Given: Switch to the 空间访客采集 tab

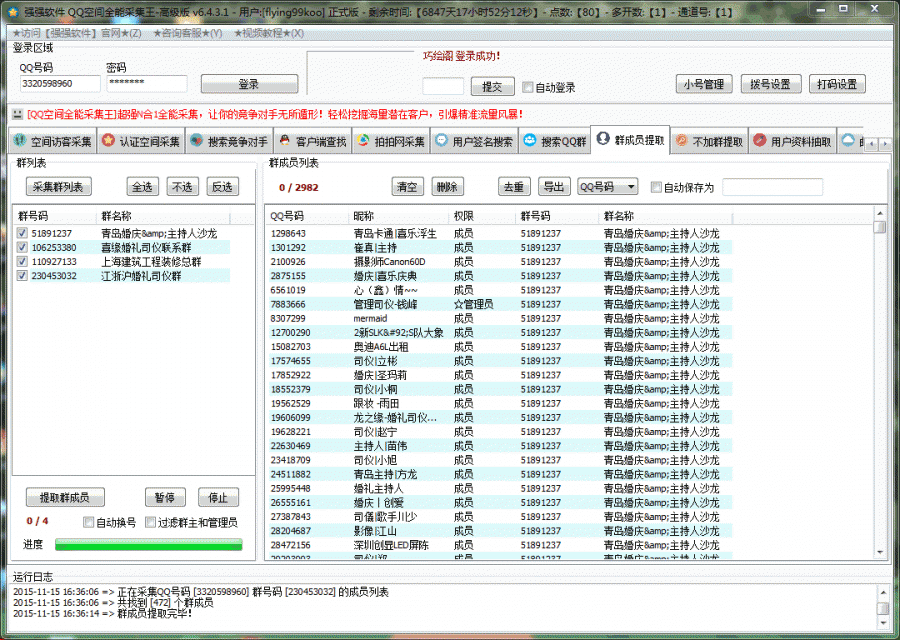Looking at the screenshot, I should point(53,141).
